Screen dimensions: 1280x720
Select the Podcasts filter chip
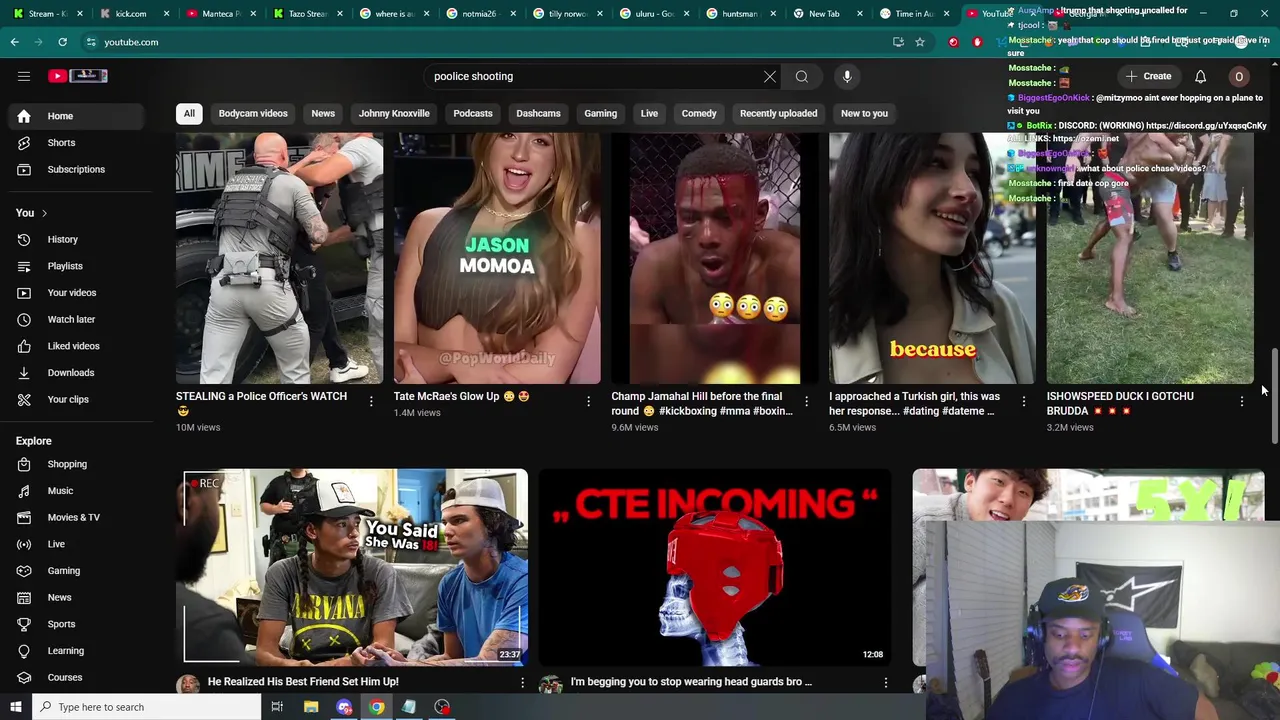click(473, 113)
